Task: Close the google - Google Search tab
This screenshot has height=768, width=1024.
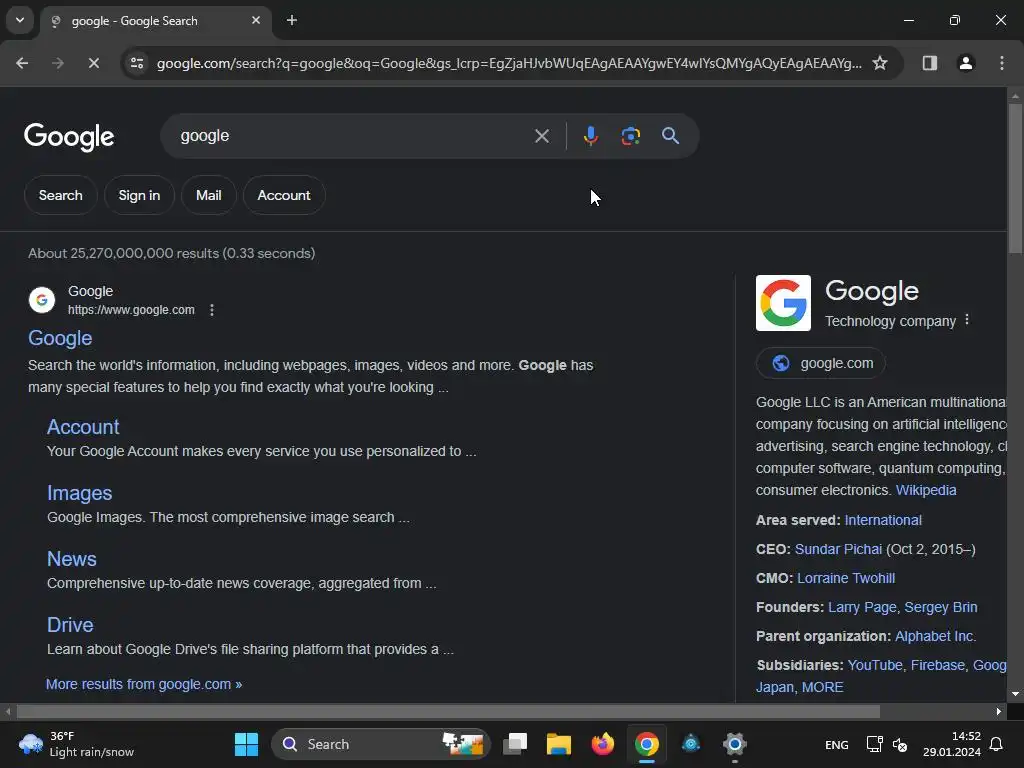Action: click(x=256, y=20)
